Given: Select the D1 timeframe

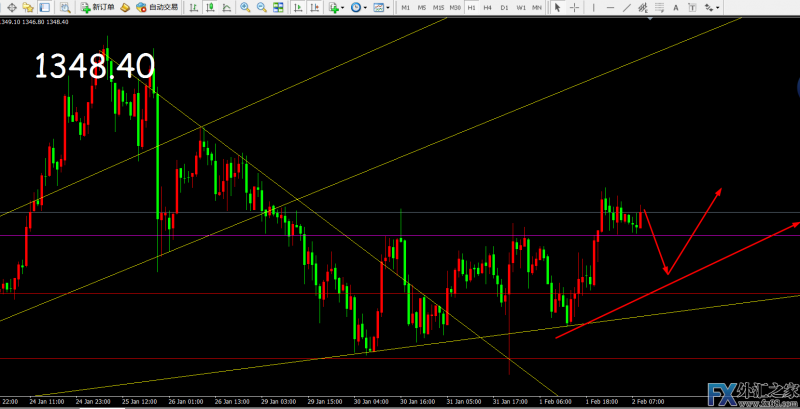Looking at the screenshot, I should tap(504, 7).
